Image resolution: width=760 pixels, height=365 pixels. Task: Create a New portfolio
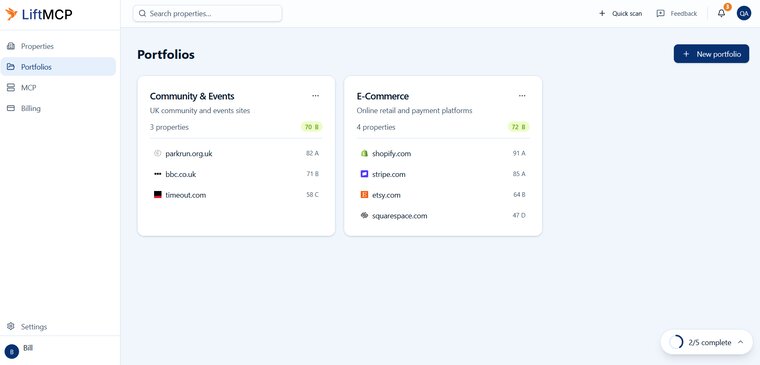pyautogui.click(x=711, y=54)
